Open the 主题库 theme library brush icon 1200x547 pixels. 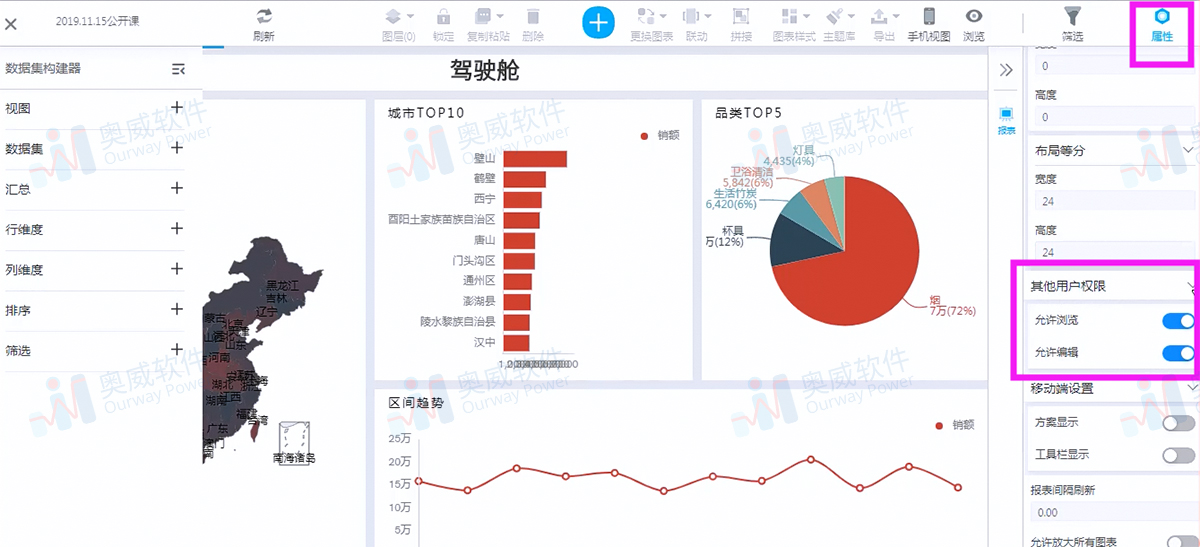[x=835, y=16]
